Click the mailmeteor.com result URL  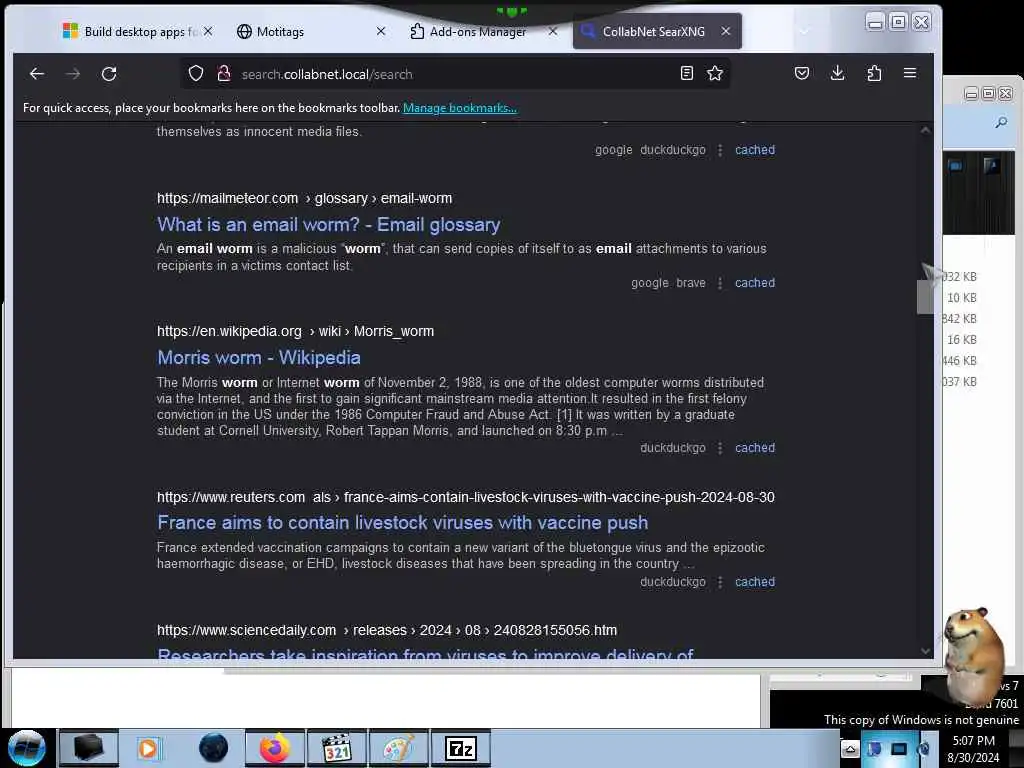pos(304,198)
